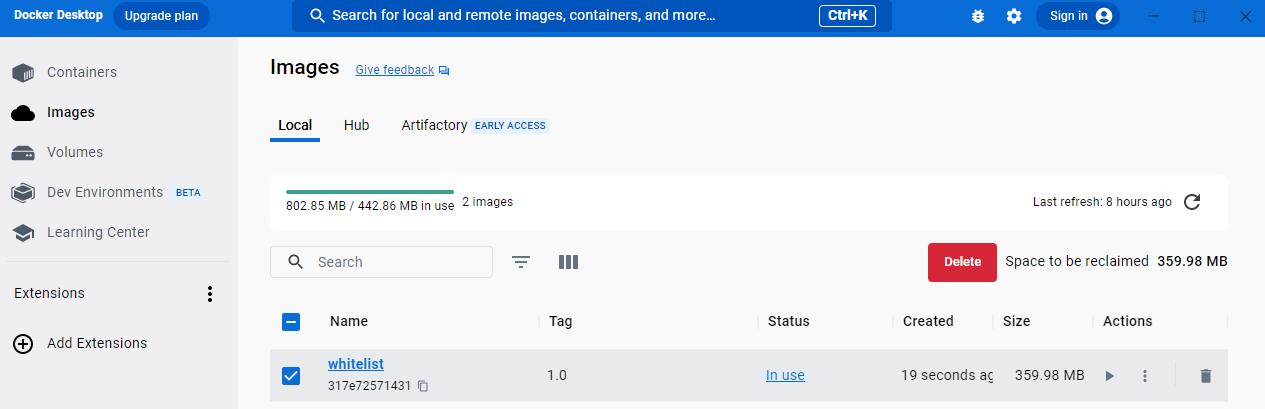Sort by the Created column header

(928, 321)
